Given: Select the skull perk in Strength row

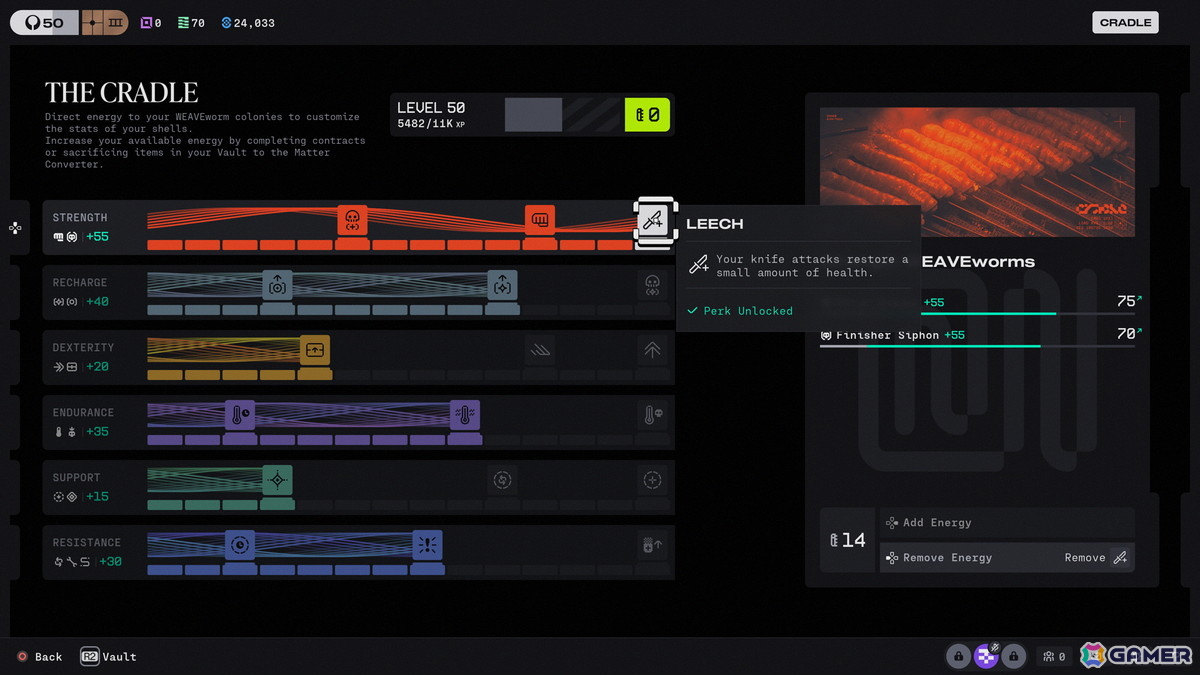Looking at the screenshot, I should point(352,220).
